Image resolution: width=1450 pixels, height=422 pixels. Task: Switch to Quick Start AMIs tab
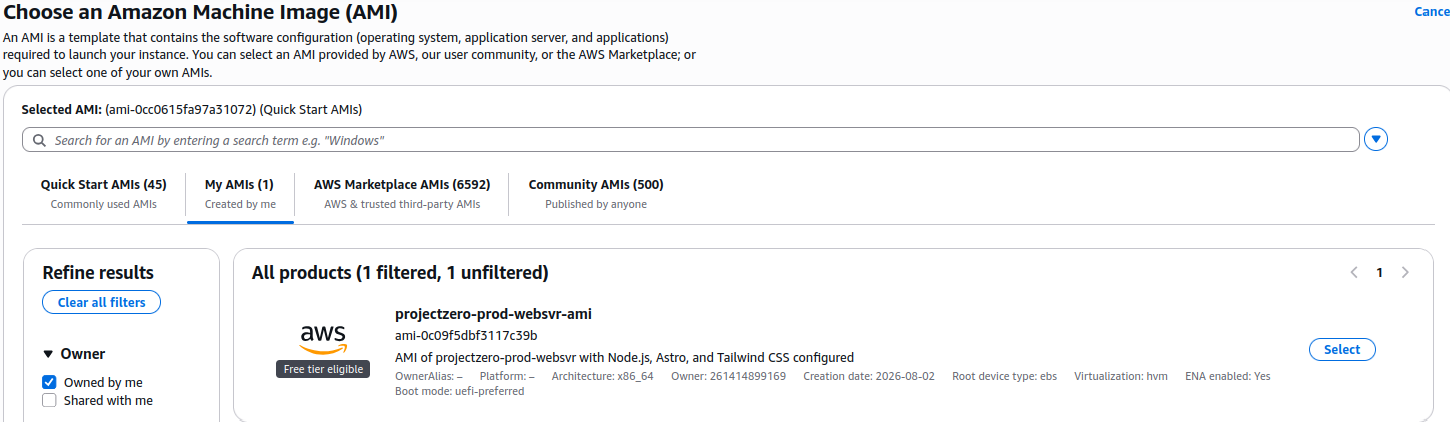(x=104, y=193)
